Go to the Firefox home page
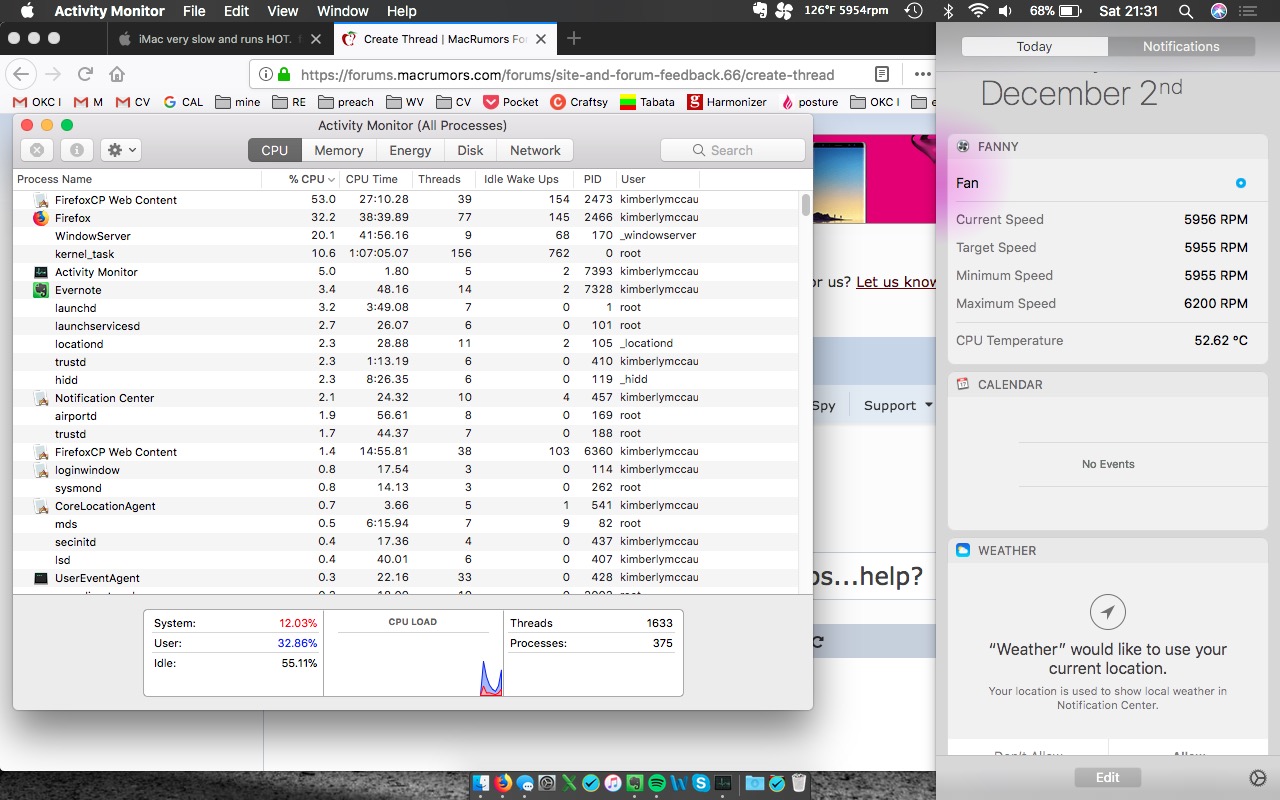This screenshot has width=1280, height=800. 117,74
